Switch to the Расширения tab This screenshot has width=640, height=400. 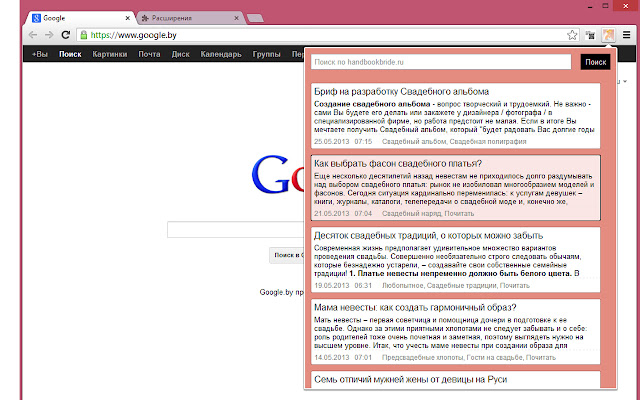[190, 18]
